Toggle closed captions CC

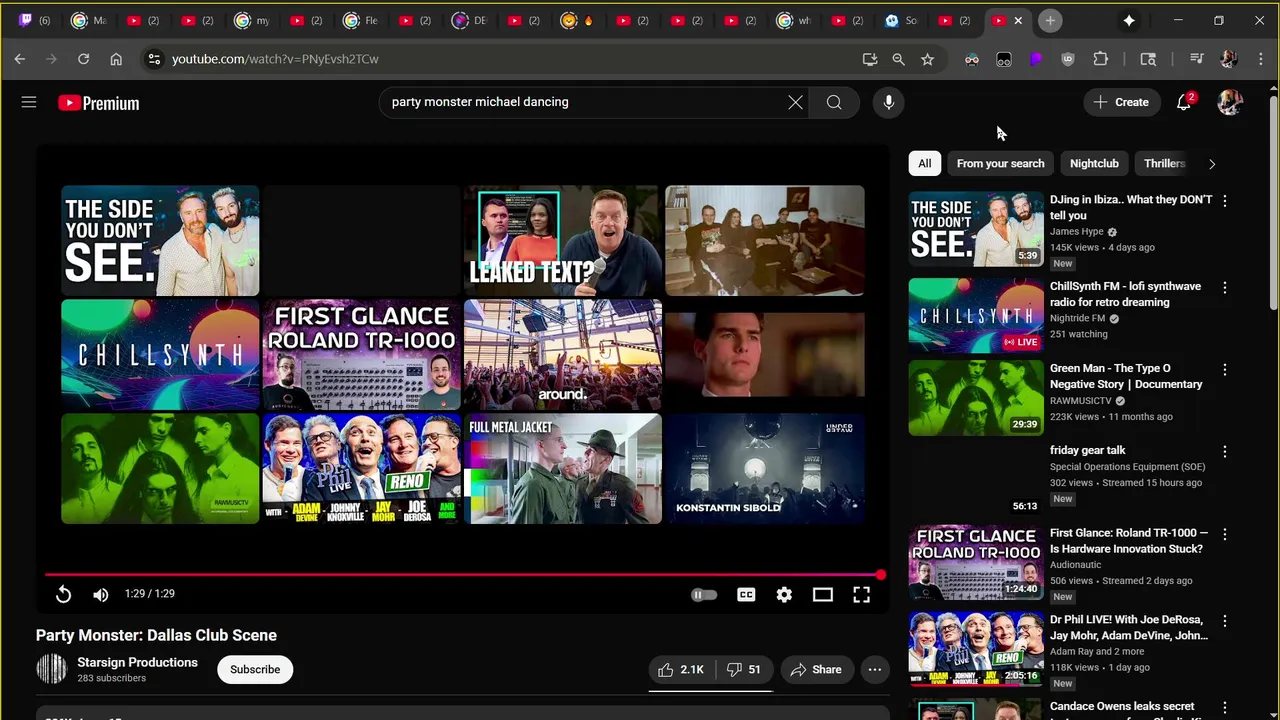(x=746, y=594)
